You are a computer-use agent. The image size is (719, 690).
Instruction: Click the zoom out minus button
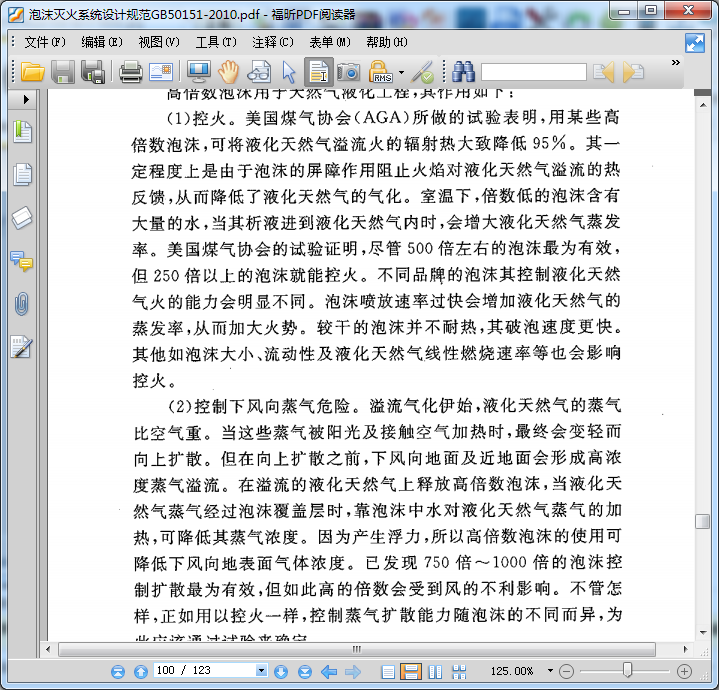[x=566, y=672]
